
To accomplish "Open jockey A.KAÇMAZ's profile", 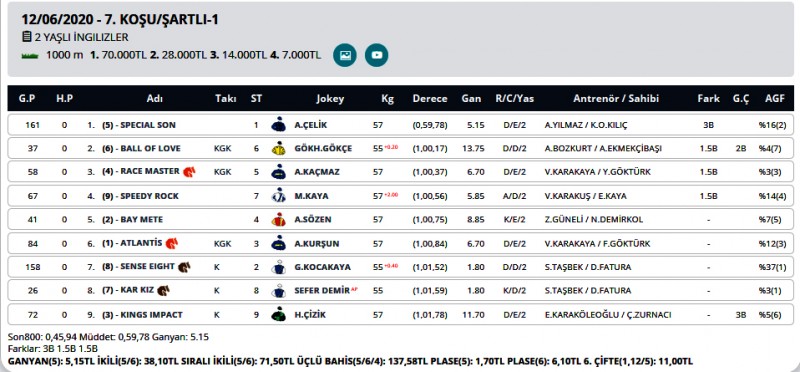I will pos(316,172).
